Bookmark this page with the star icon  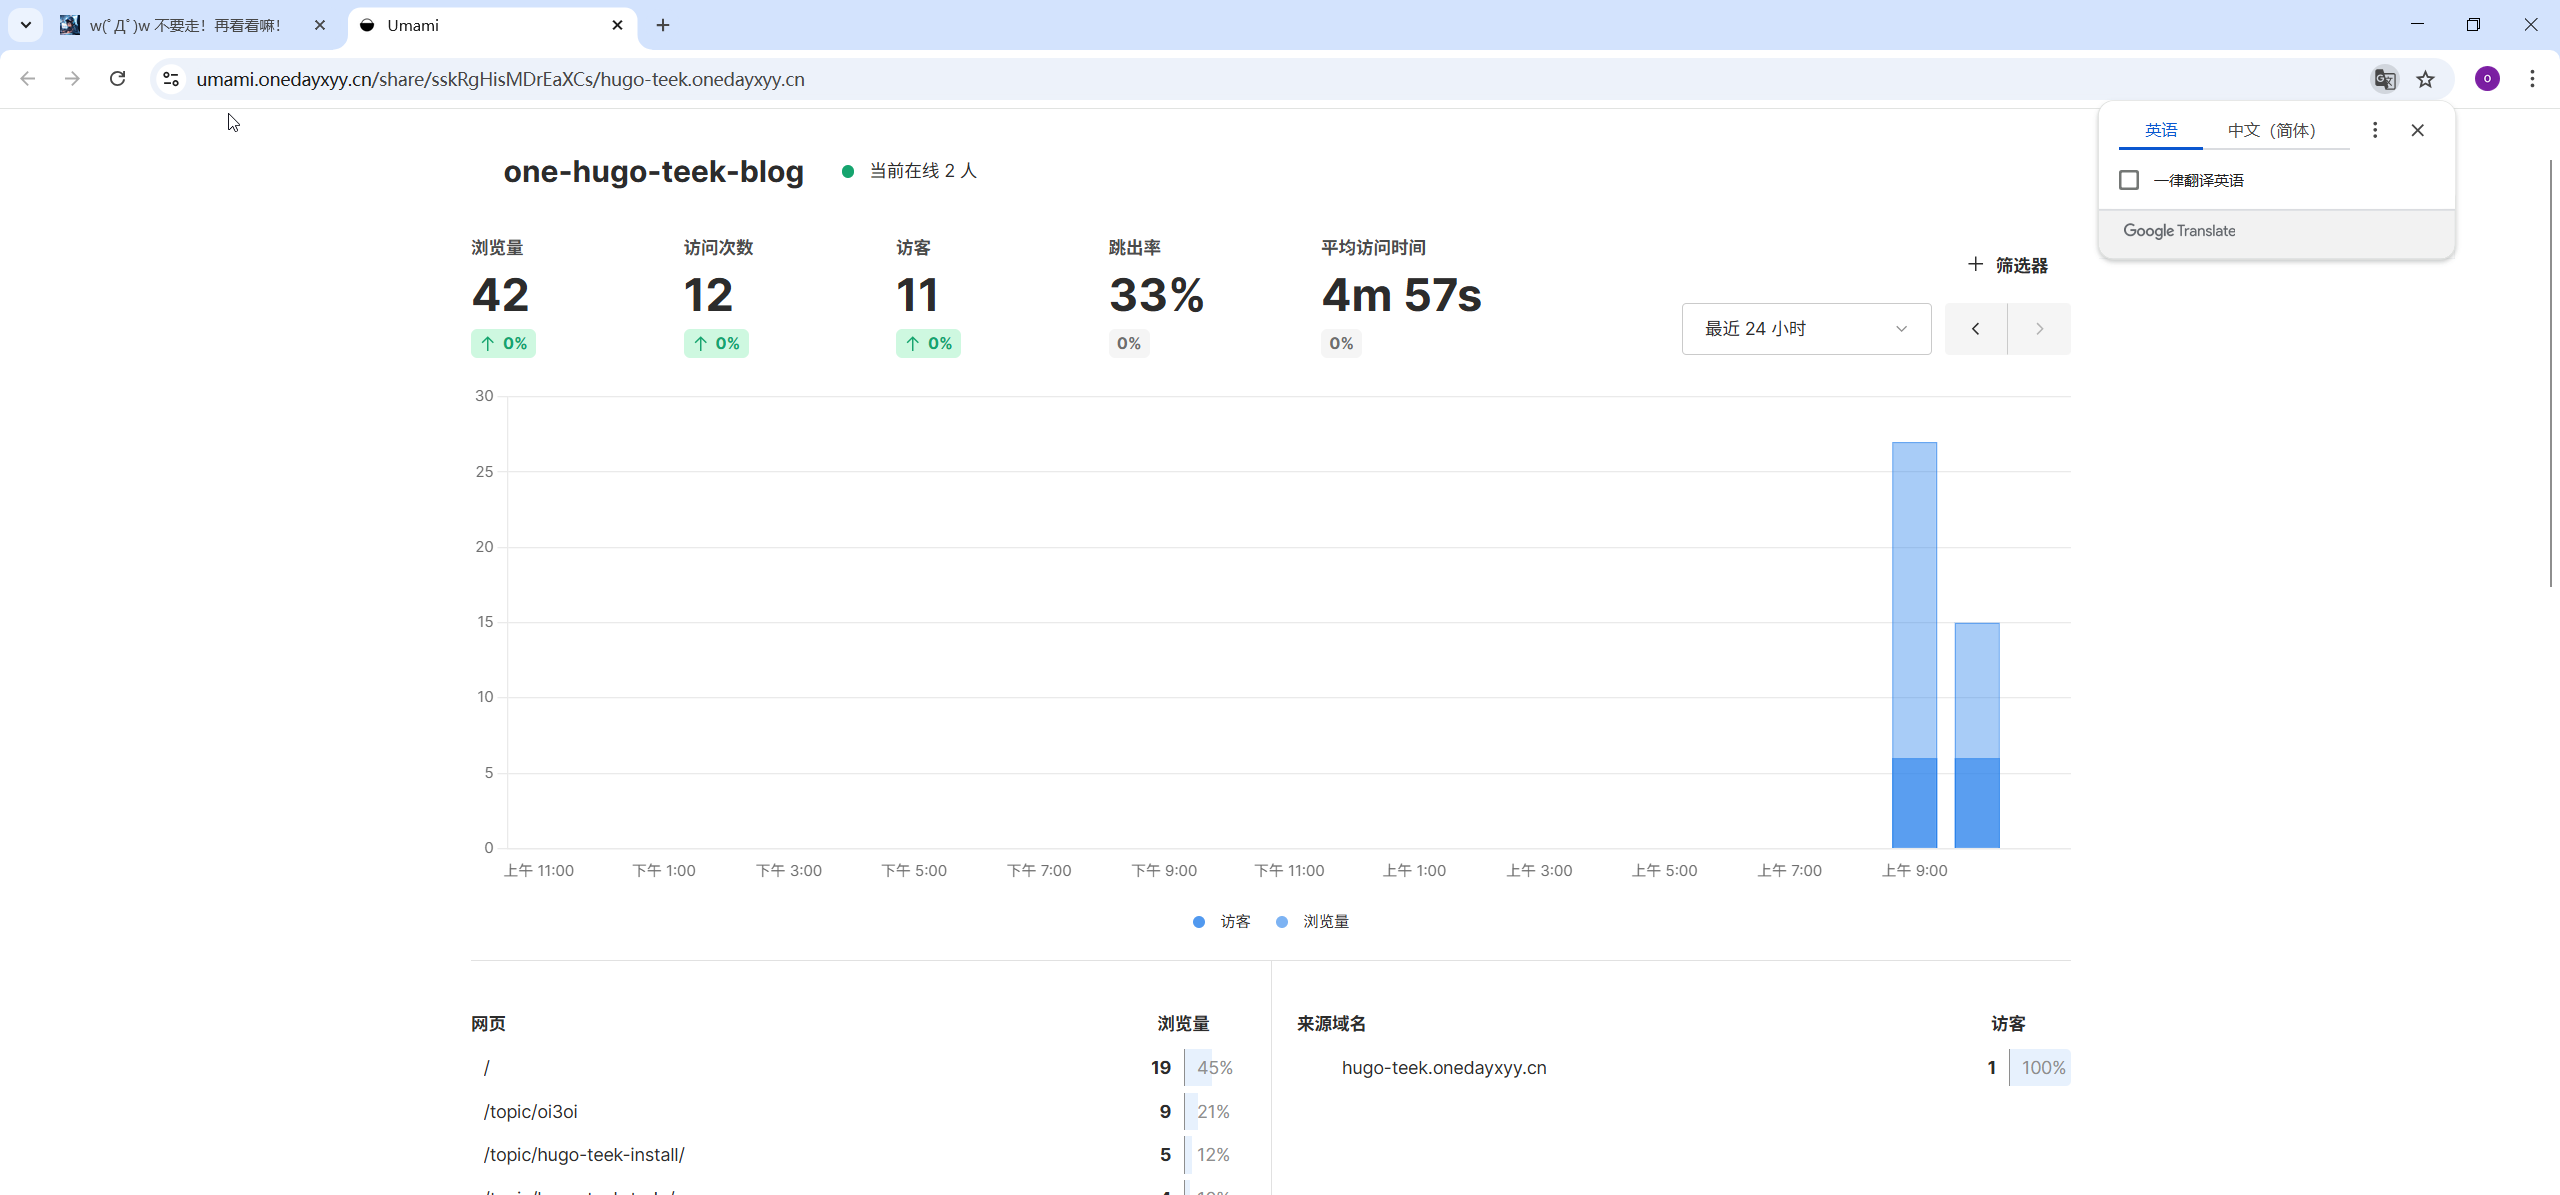tap(2426, 79)
